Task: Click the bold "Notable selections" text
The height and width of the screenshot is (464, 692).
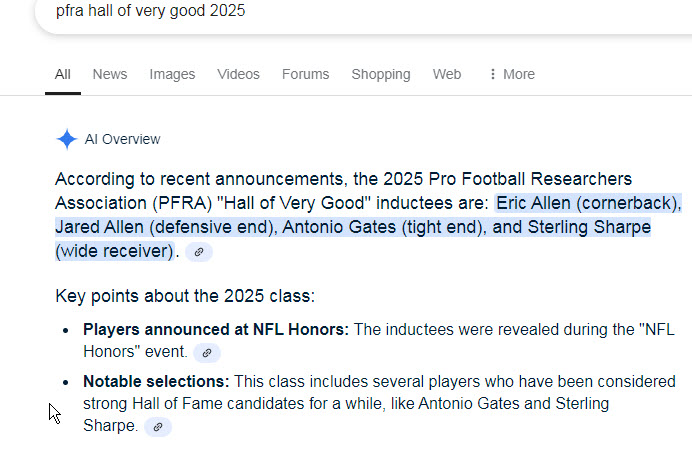Action: coord(156,382)
